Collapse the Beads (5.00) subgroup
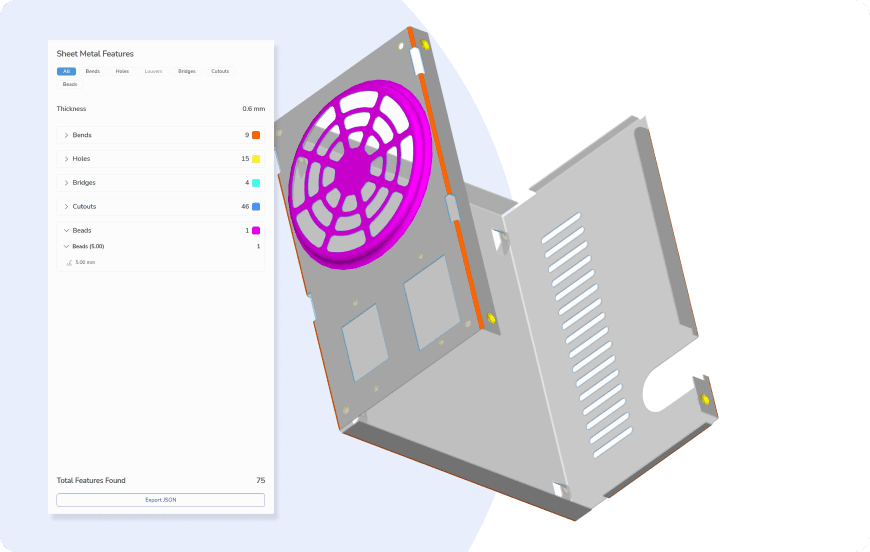The width and height of the screenshot is (870, 552). click(160, 246)
